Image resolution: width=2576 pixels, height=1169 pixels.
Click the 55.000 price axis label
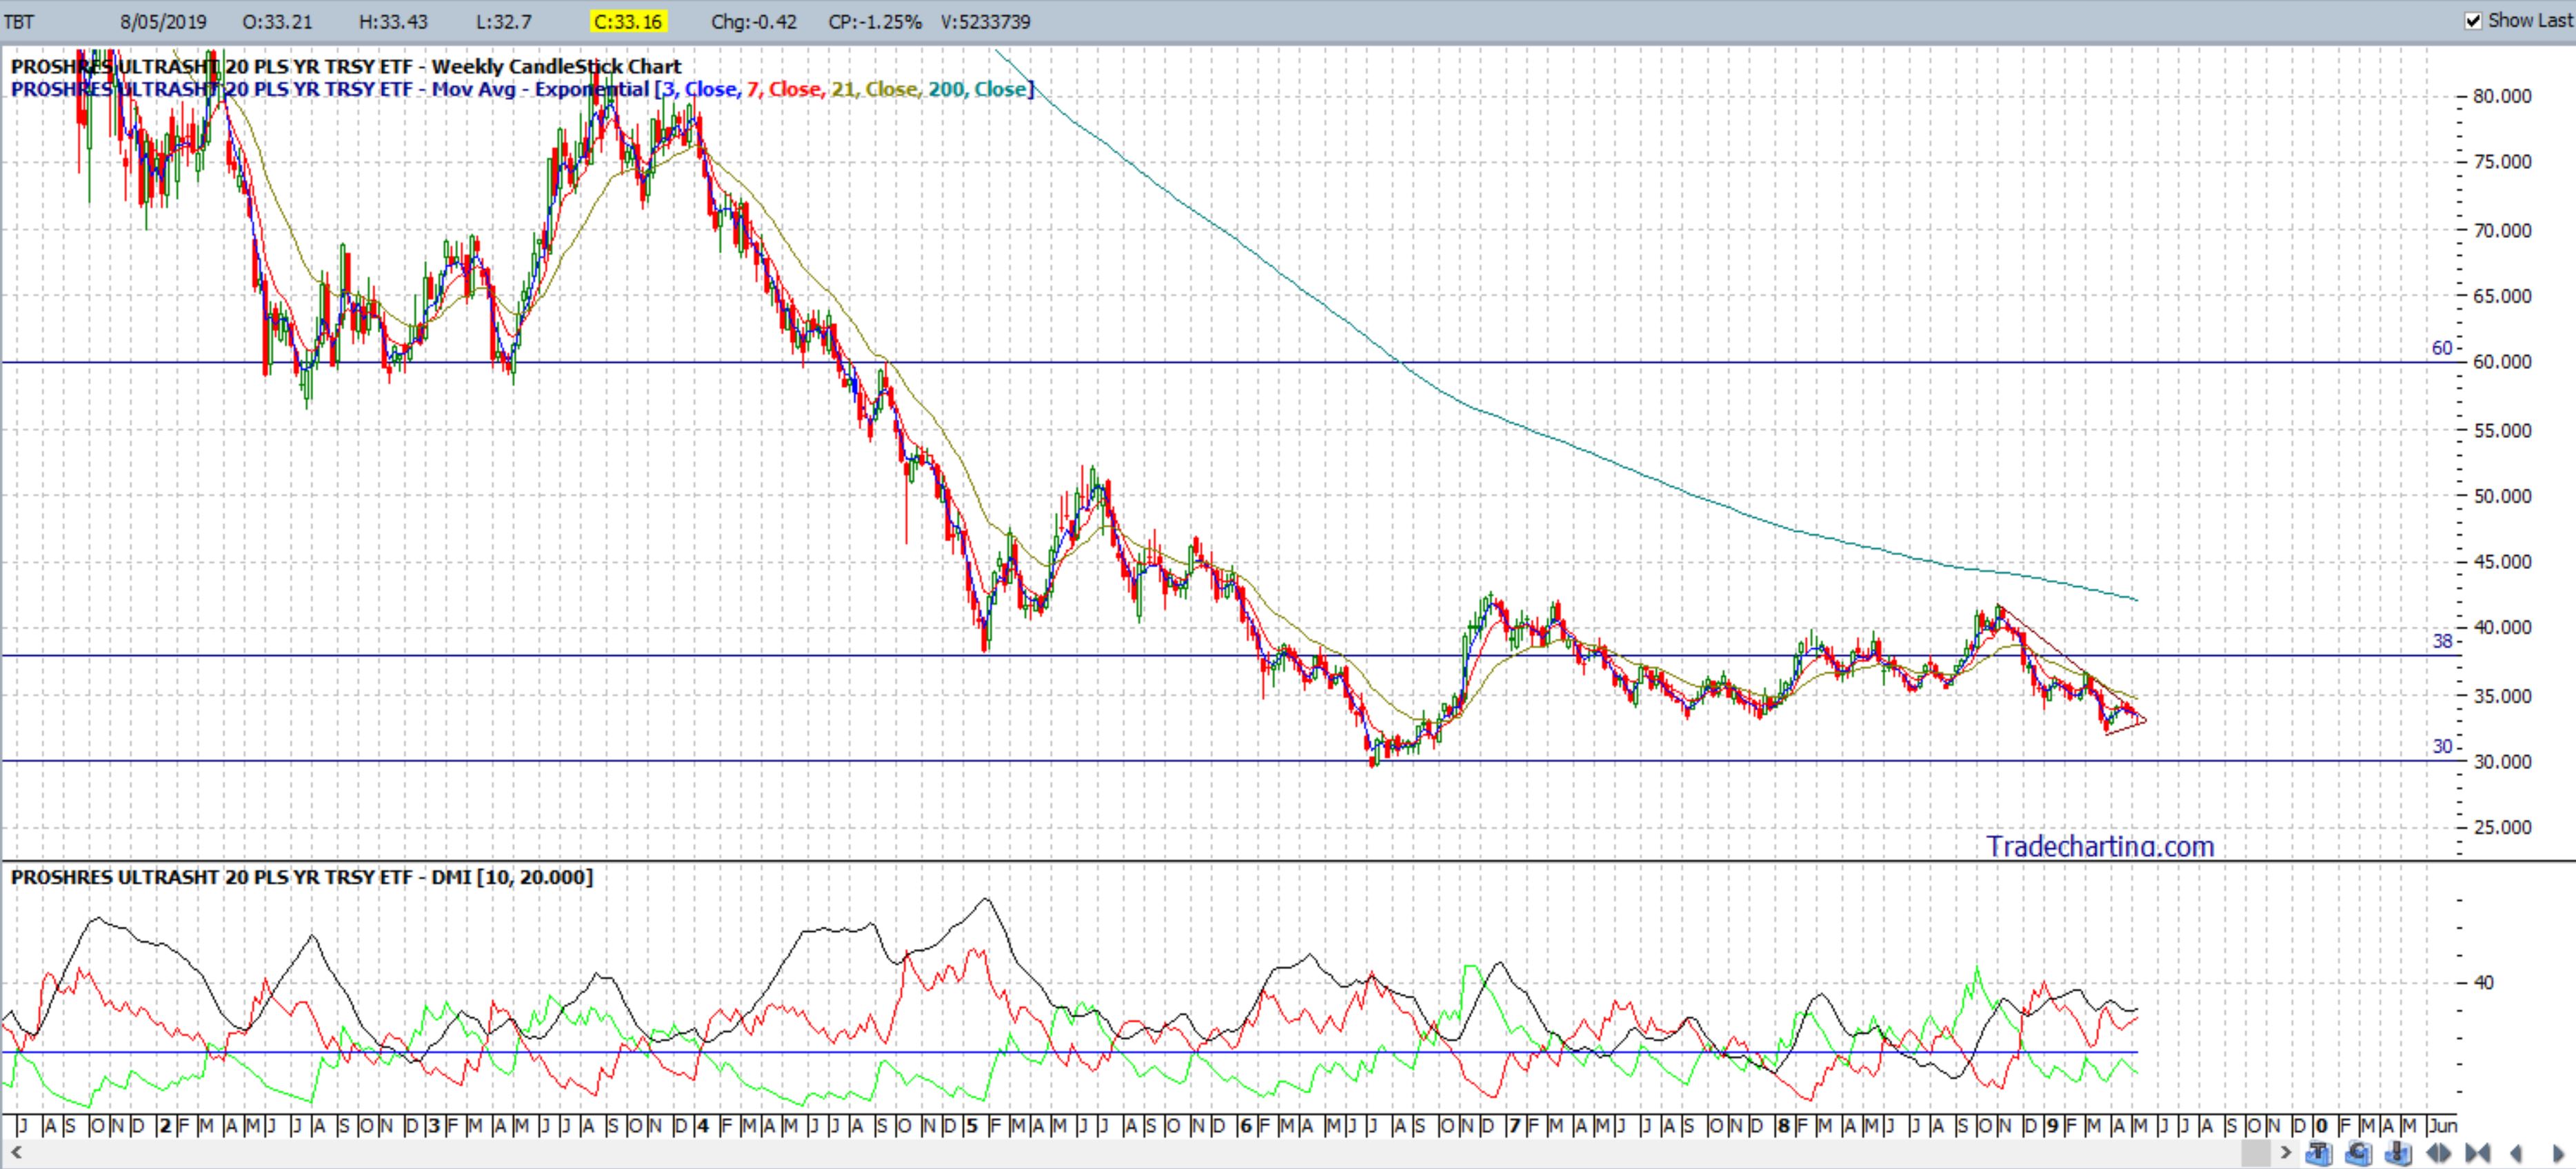[2502, 431]
